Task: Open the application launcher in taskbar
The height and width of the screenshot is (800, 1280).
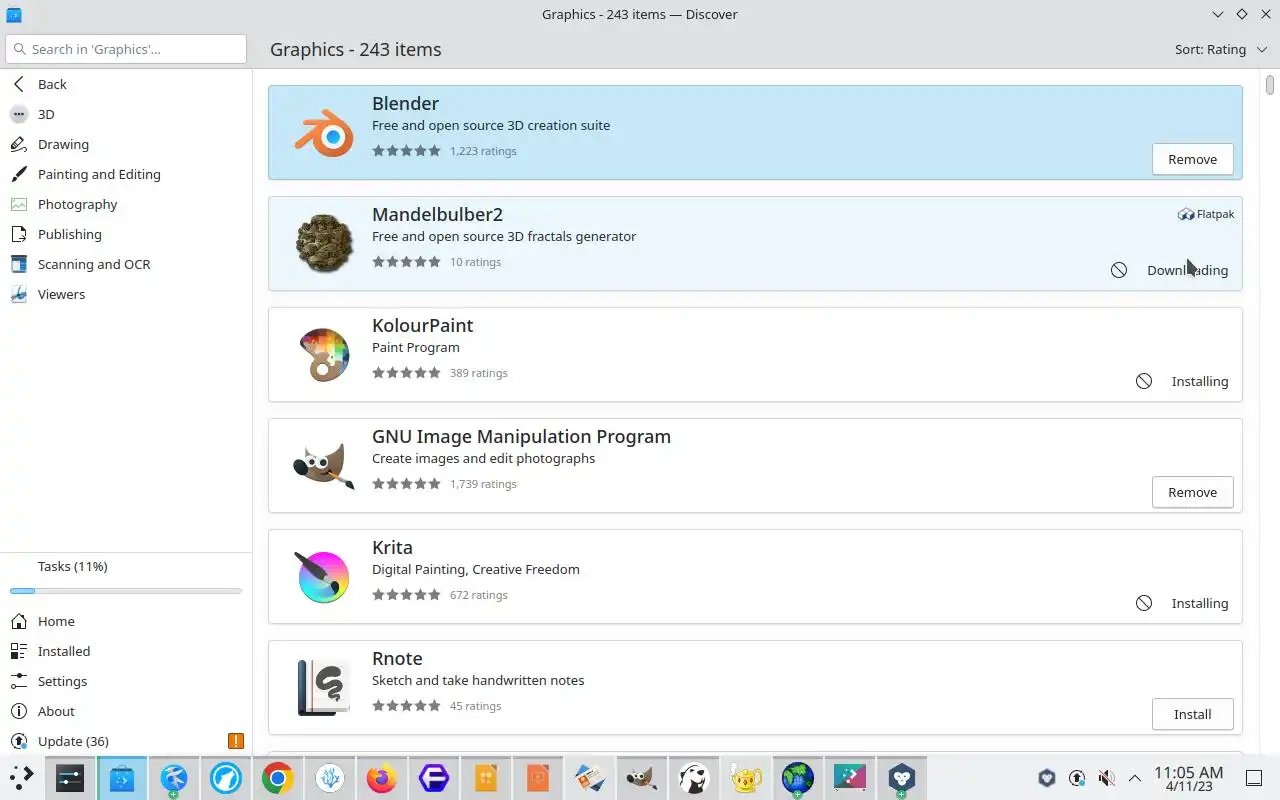Action: (x=21, y=778)
